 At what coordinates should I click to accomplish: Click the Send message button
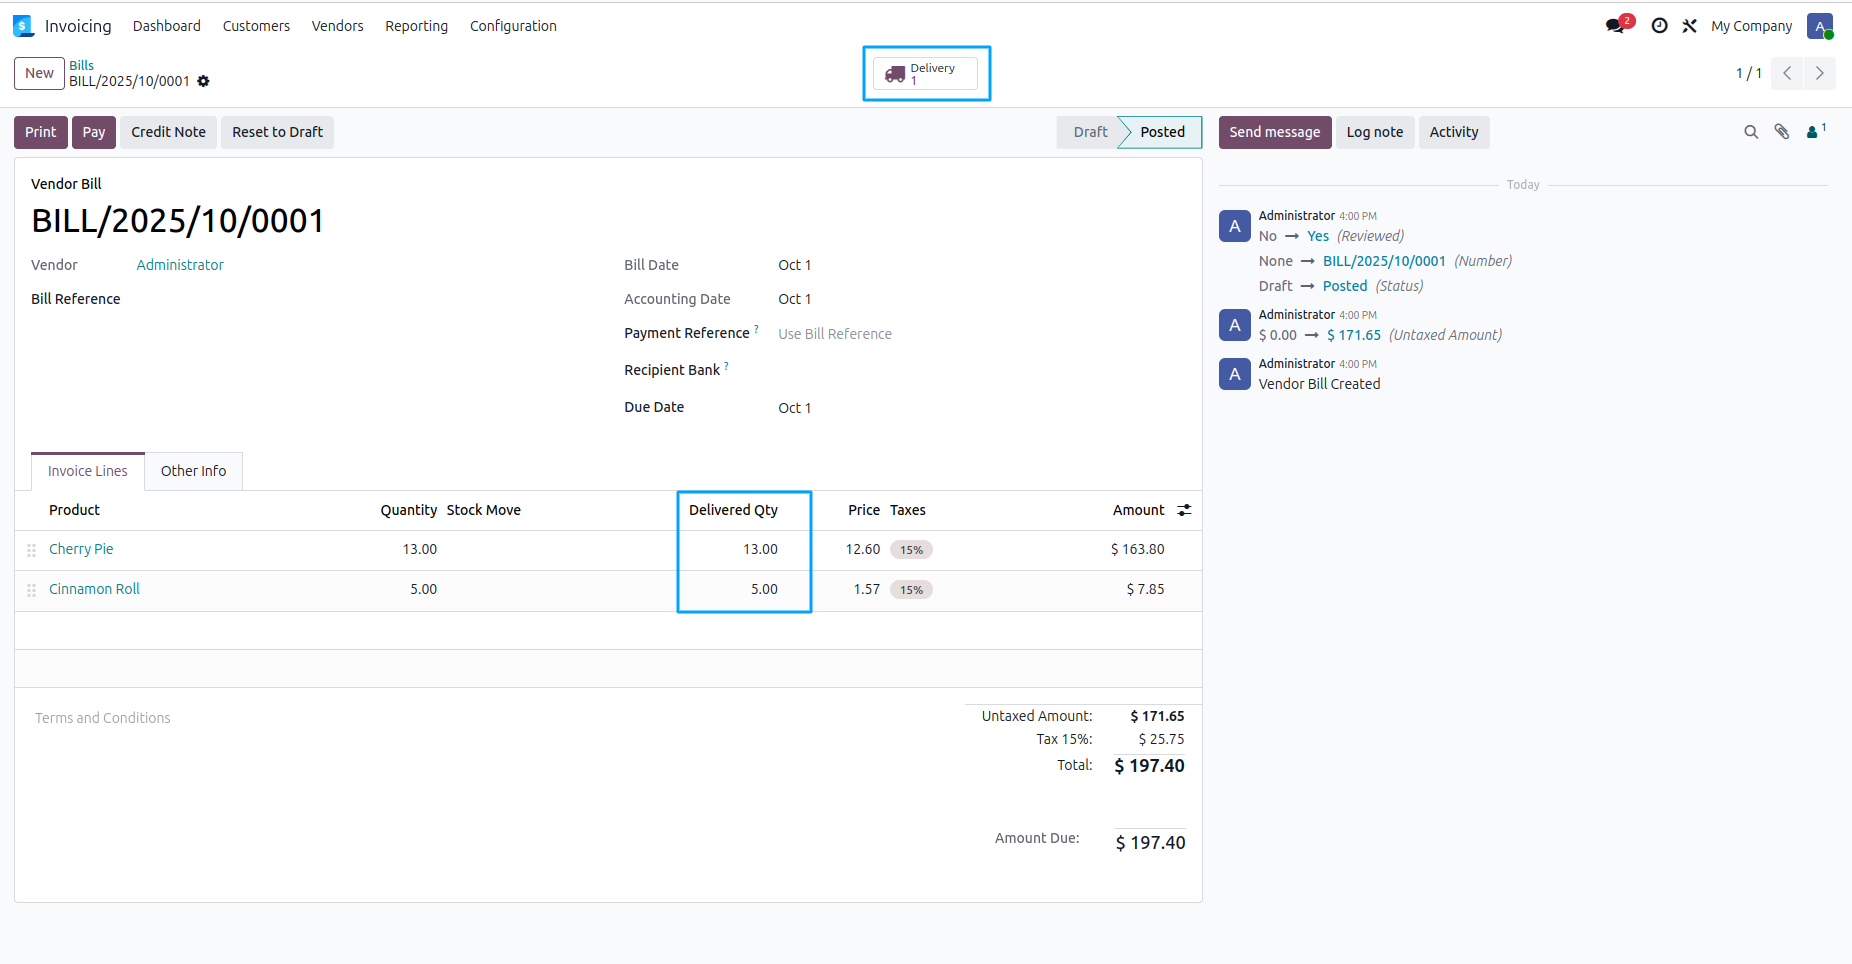point(1275,132)
